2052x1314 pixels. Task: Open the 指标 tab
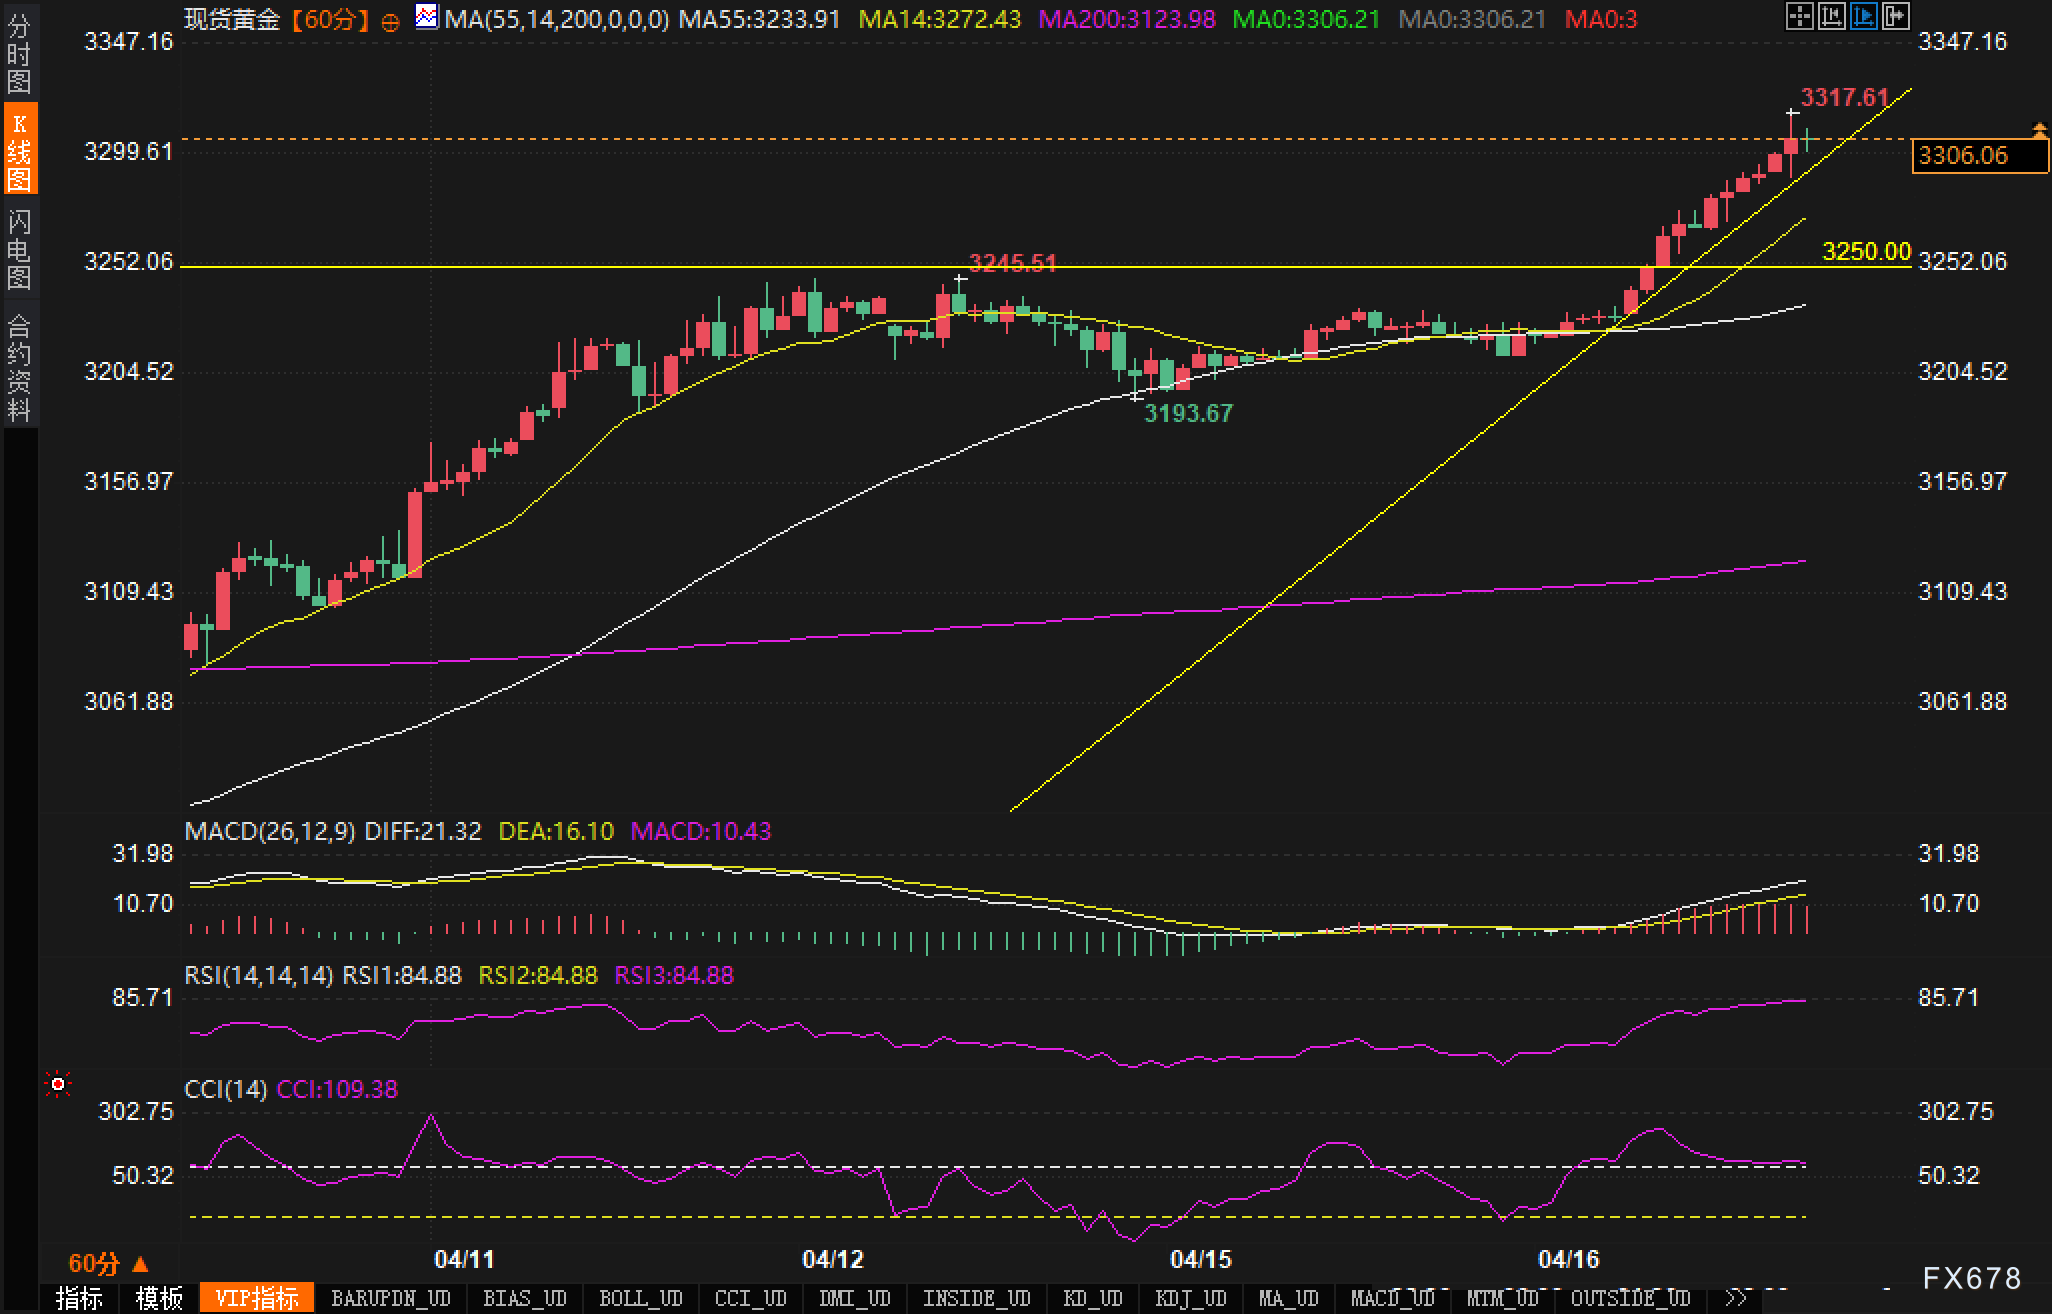pyautogui.click(x=79, y=1298)
